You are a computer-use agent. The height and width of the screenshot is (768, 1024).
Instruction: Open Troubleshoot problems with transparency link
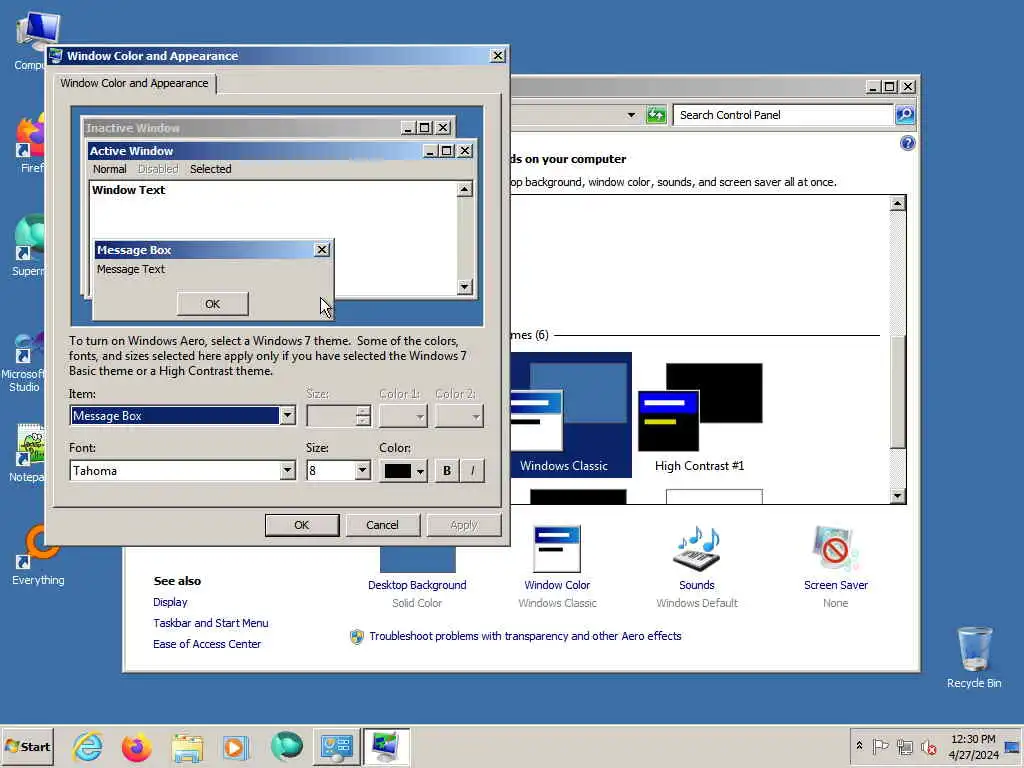pos(525,636)
